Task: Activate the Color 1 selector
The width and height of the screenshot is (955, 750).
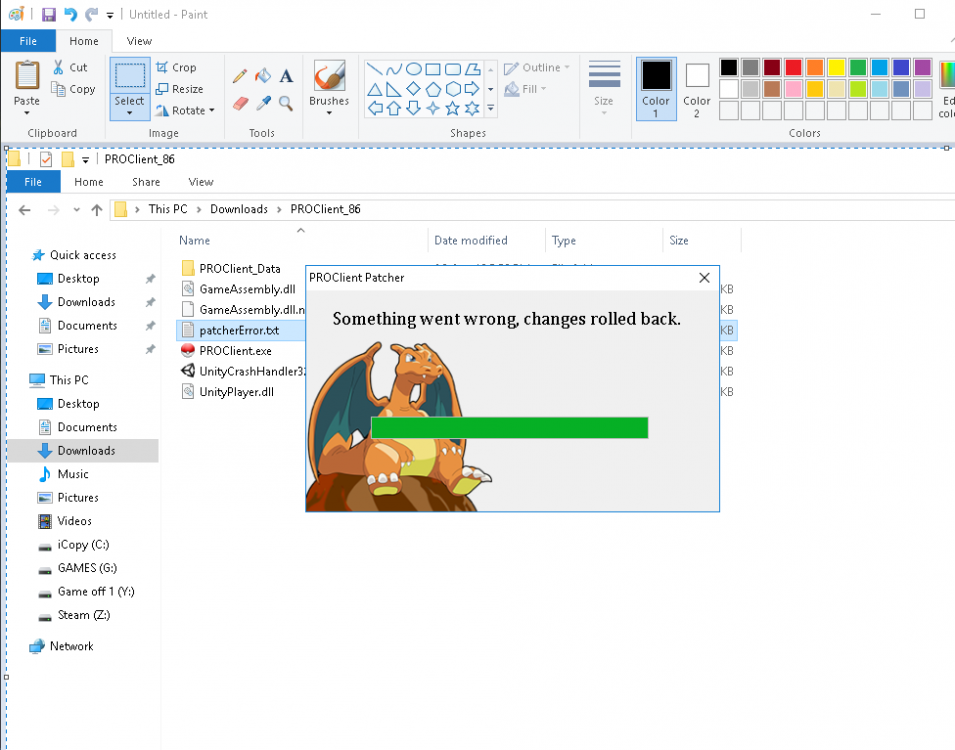Action: tap(656, 89)
